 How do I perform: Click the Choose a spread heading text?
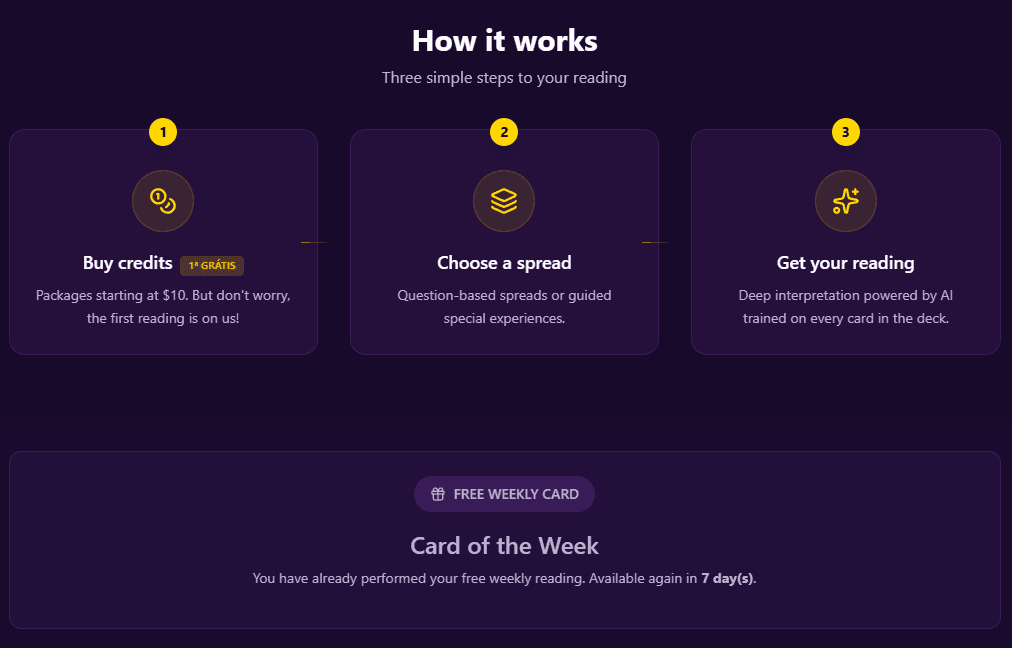[504, 262]
